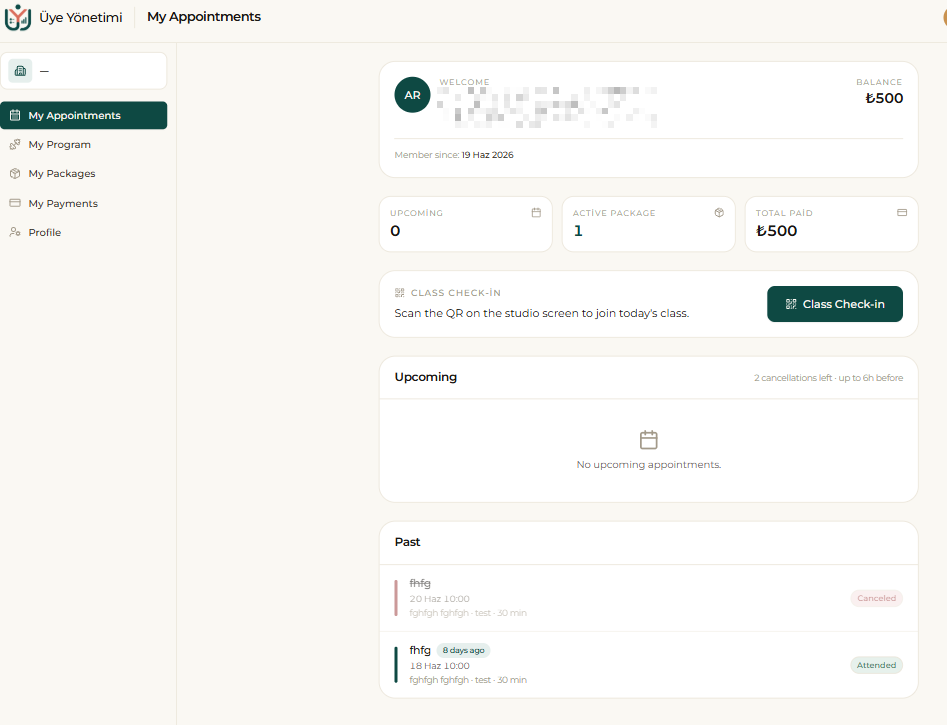The image size is (947, 725).
Task: Click the calendar icon beside My Appointments
Action: pyautogui.click(x=16, y=115)
